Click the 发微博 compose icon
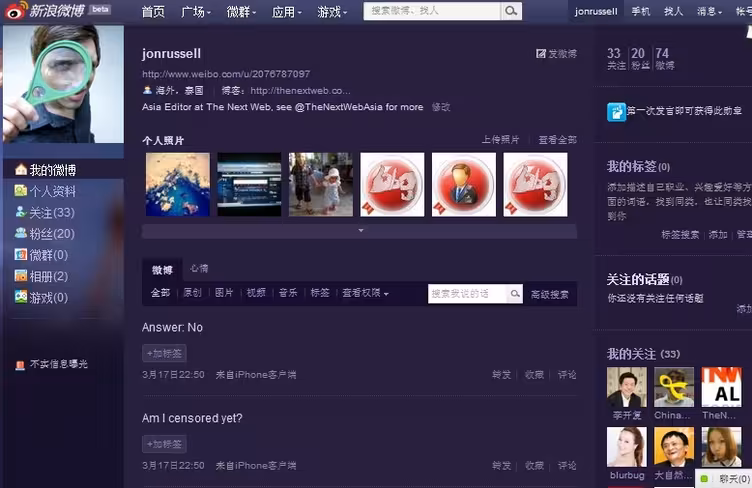Image resolution: width=752 pixels, height=488 pixels. (540, 54)
